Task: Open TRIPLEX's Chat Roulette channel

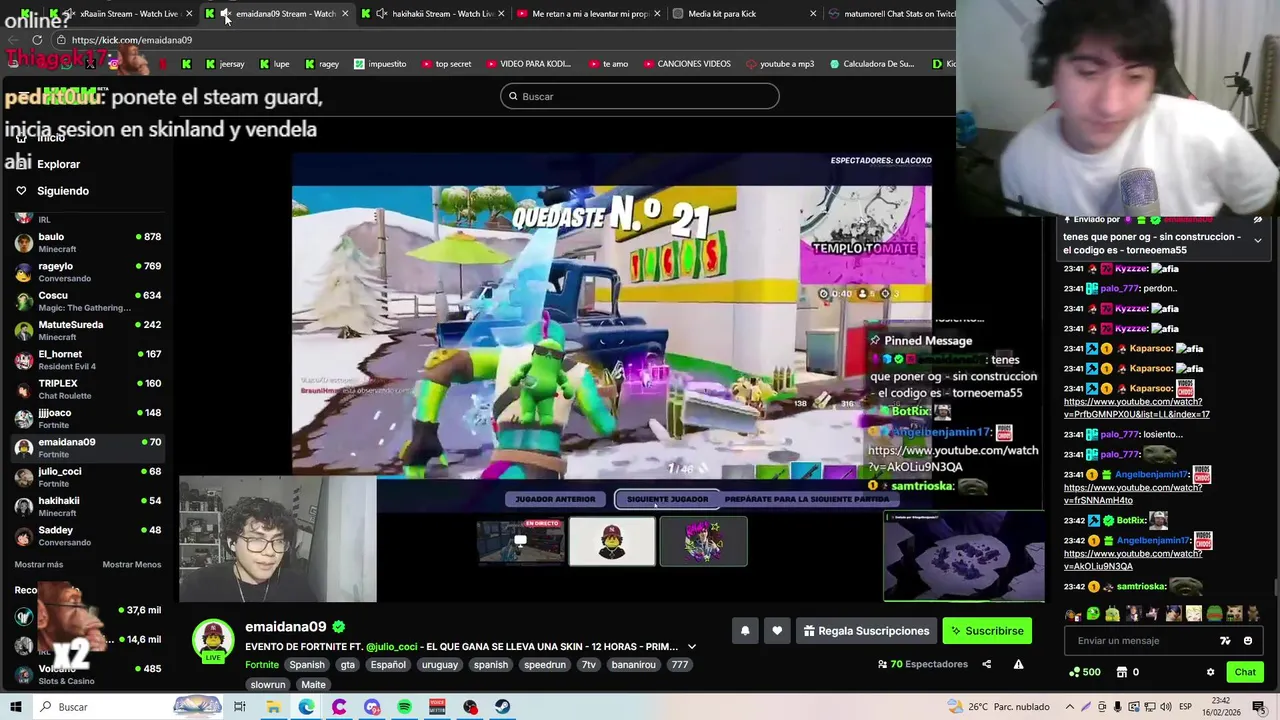Action: 88,389
